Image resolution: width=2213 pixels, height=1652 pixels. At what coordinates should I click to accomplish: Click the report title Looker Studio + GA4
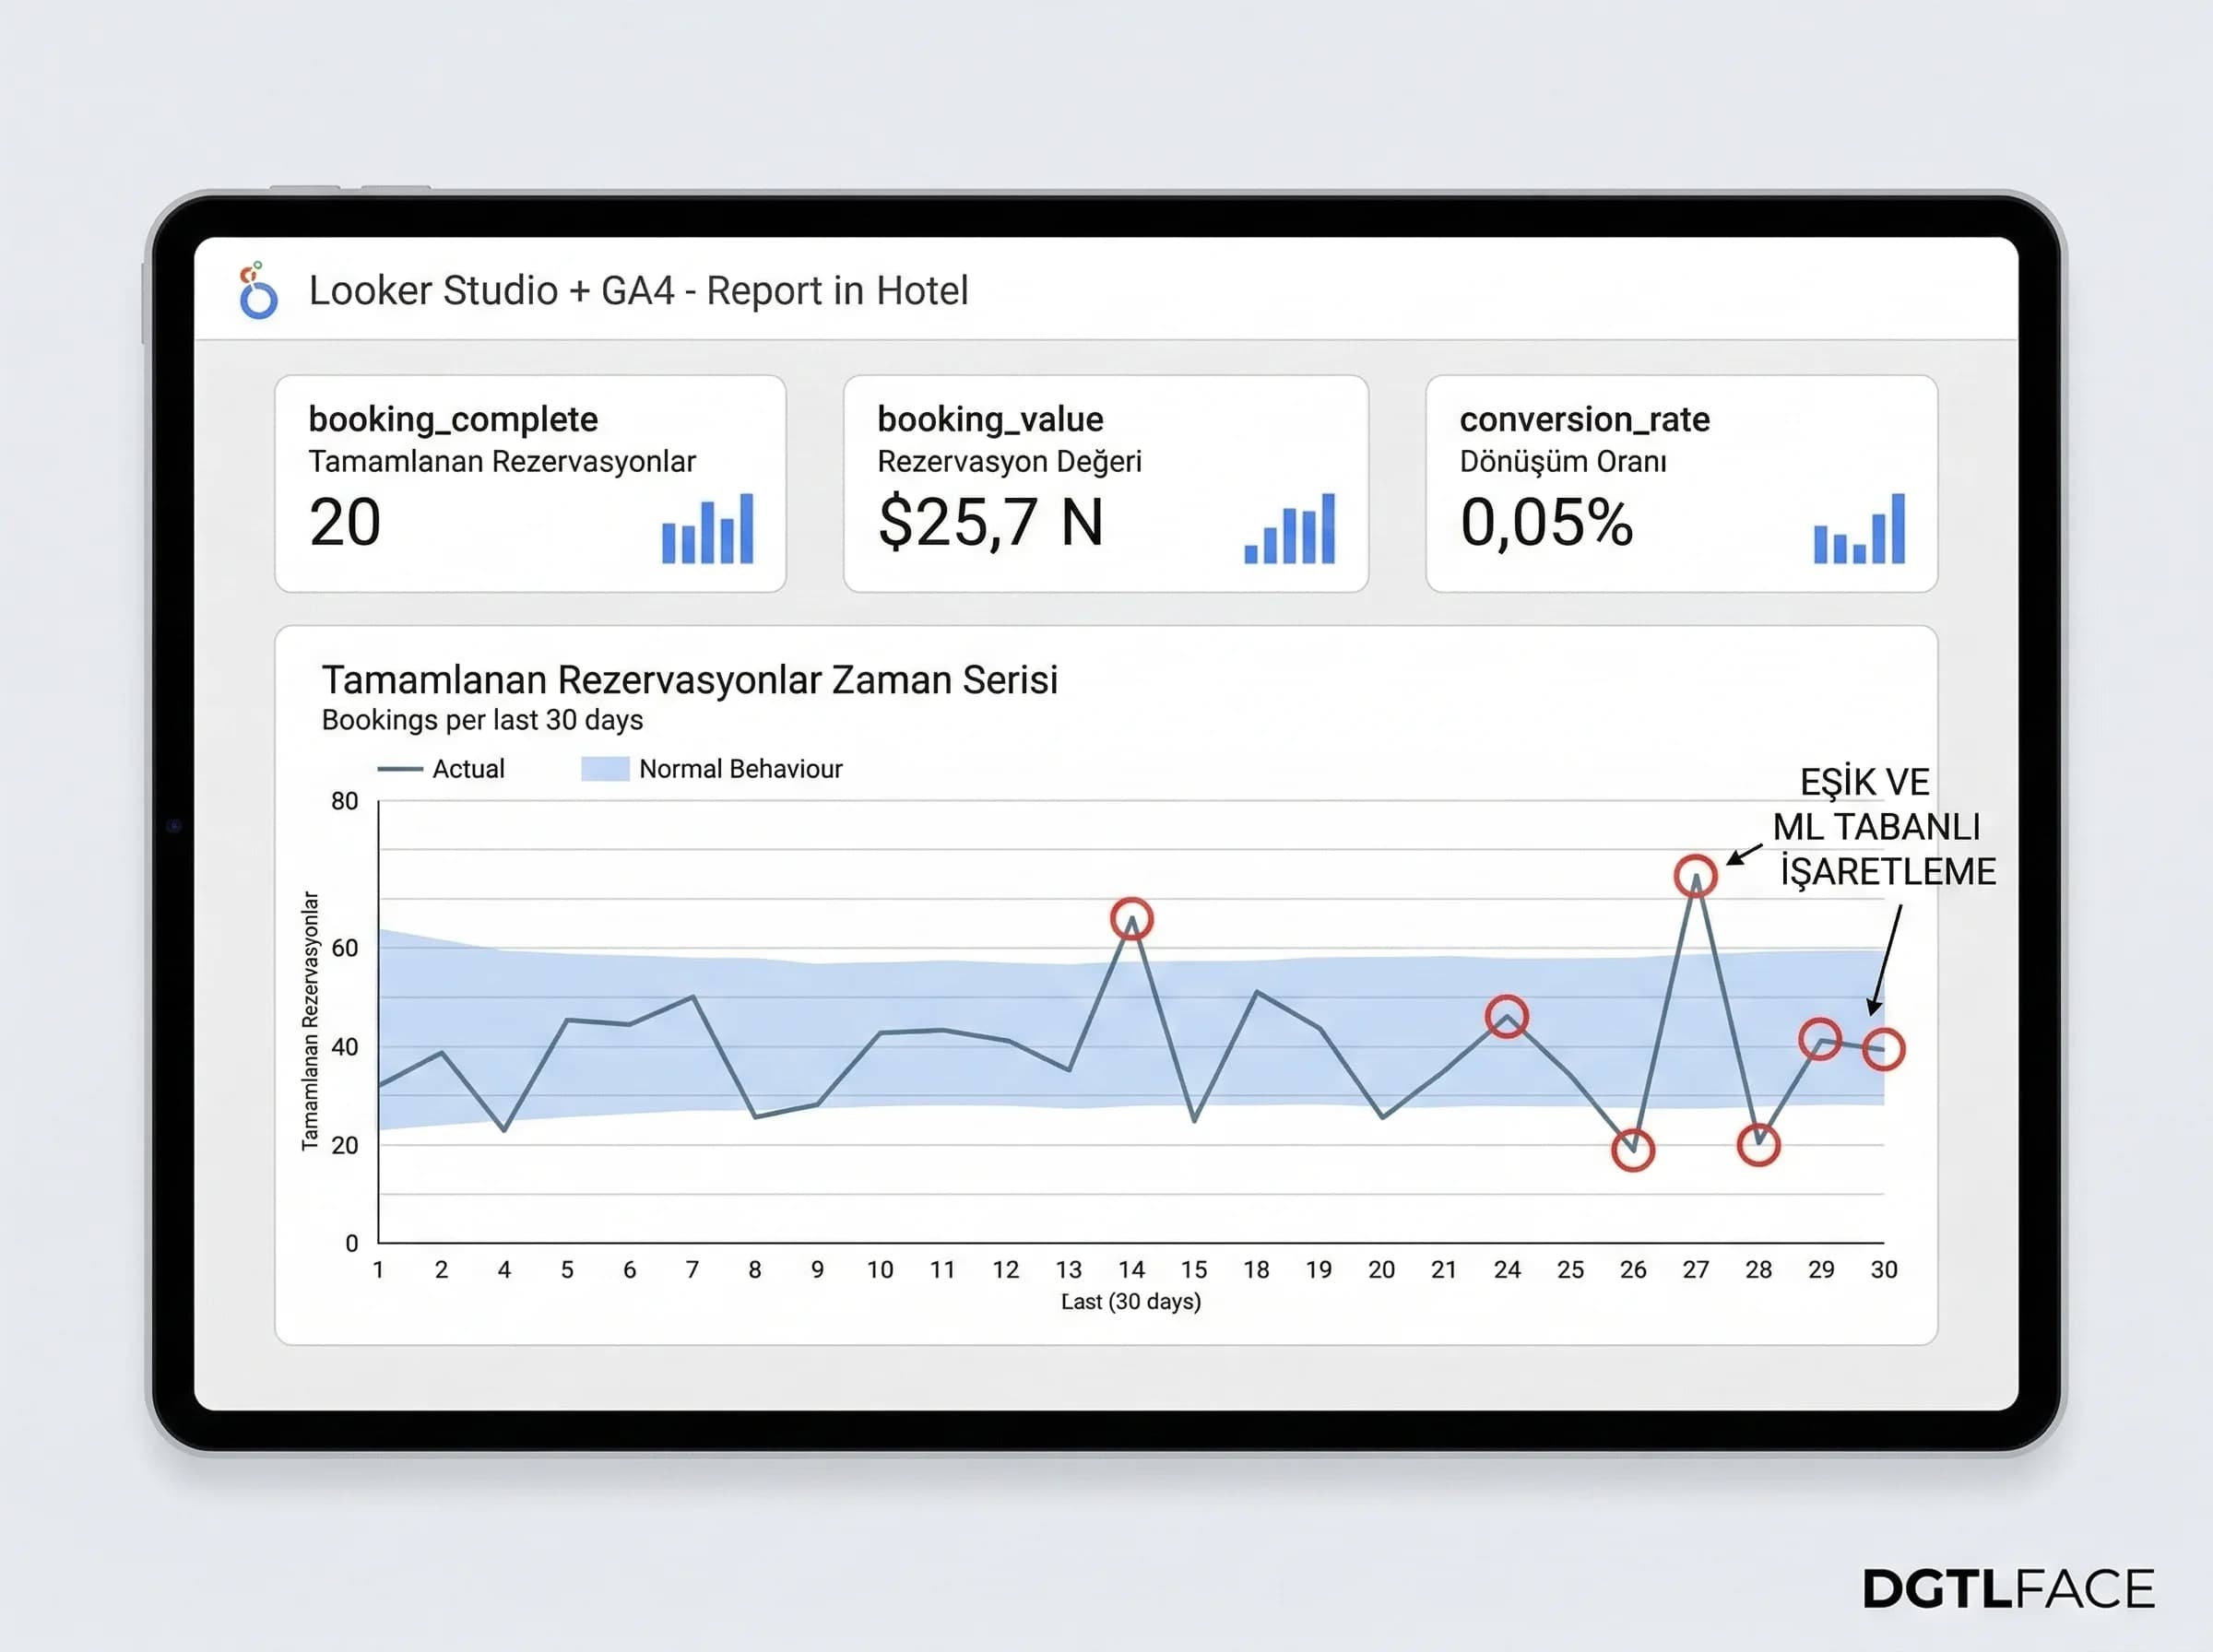(638, 291)
